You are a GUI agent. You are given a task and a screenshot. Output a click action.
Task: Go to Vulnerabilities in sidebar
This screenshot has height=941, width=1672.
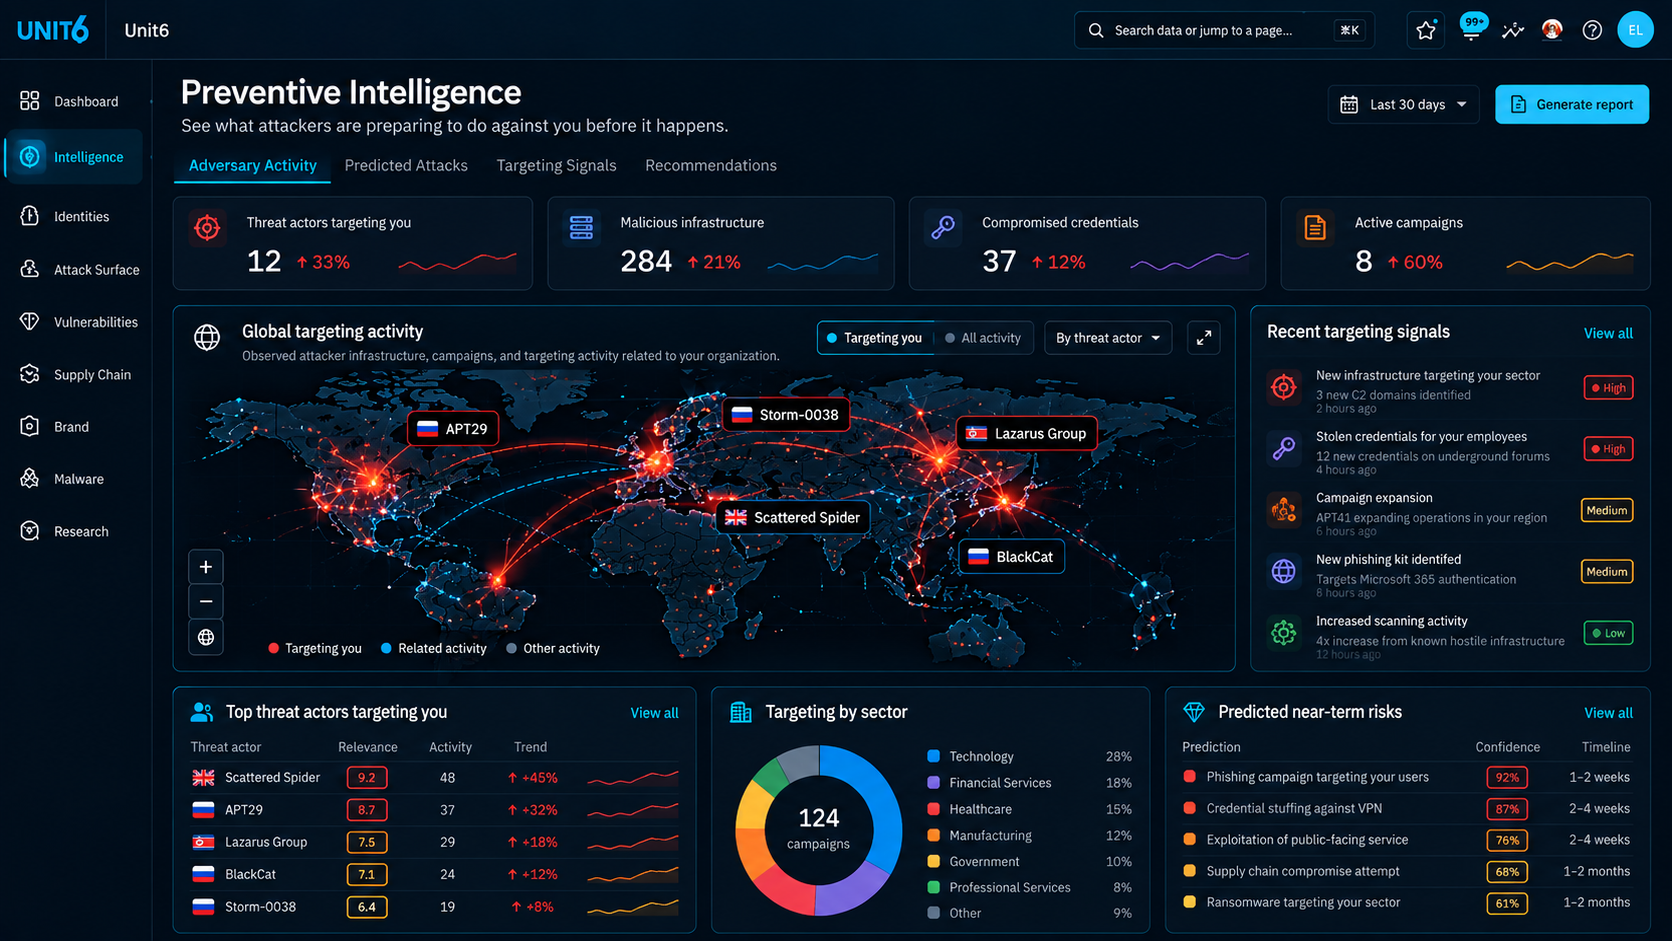(79, 322)
